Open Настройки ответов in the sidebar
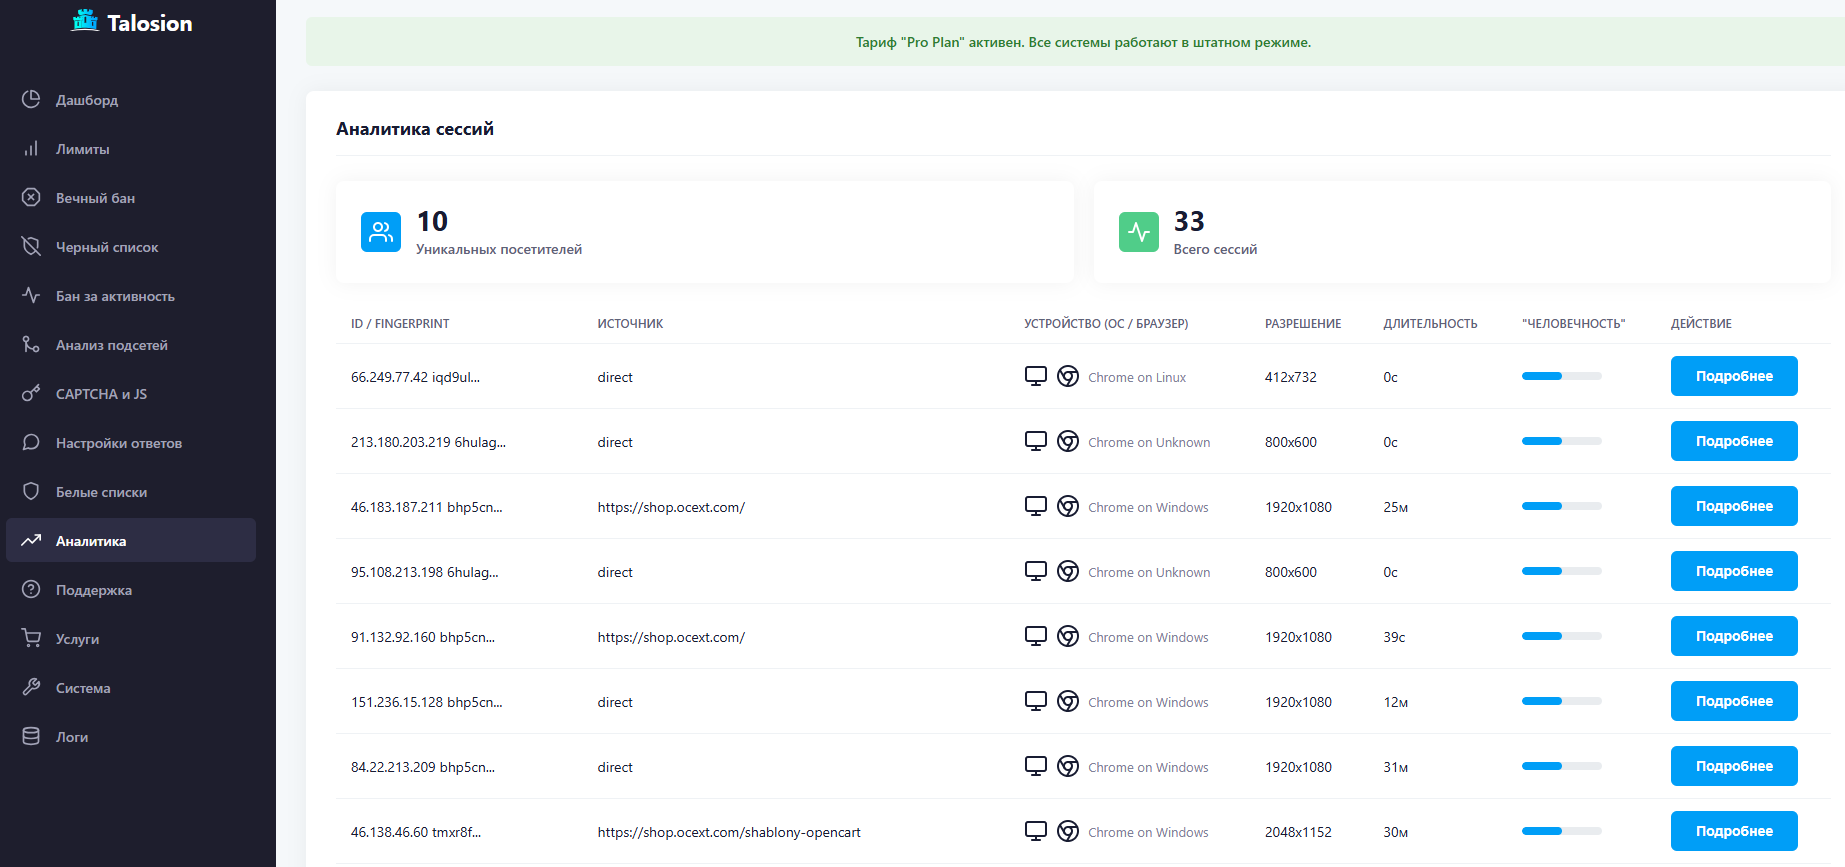 pyautogui.click(x=118, y=443)
